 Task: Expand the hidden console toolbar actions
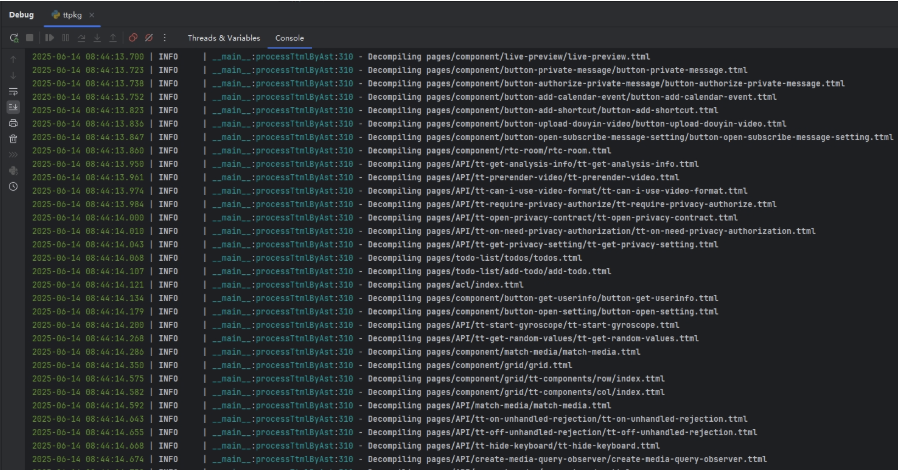coord(13,155)
